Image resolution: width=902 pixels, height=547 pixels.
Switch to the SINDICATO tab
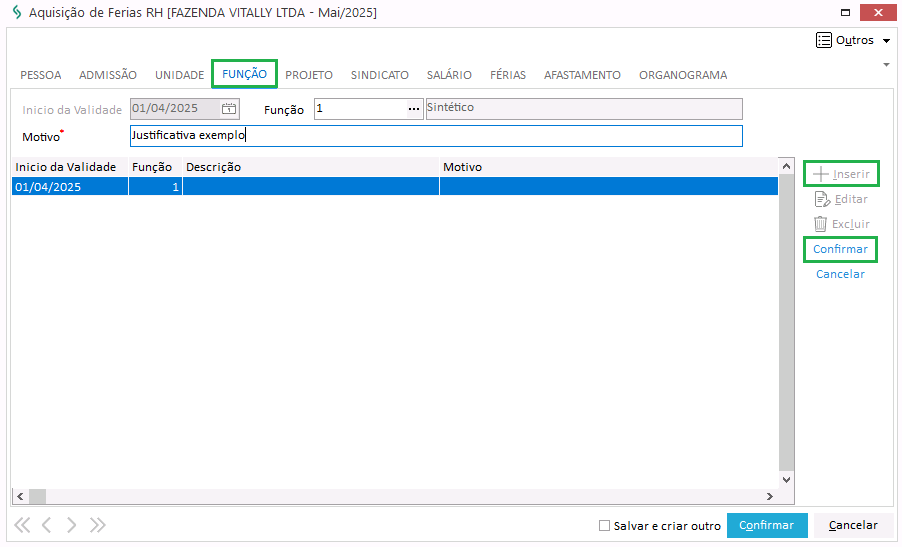380,75
